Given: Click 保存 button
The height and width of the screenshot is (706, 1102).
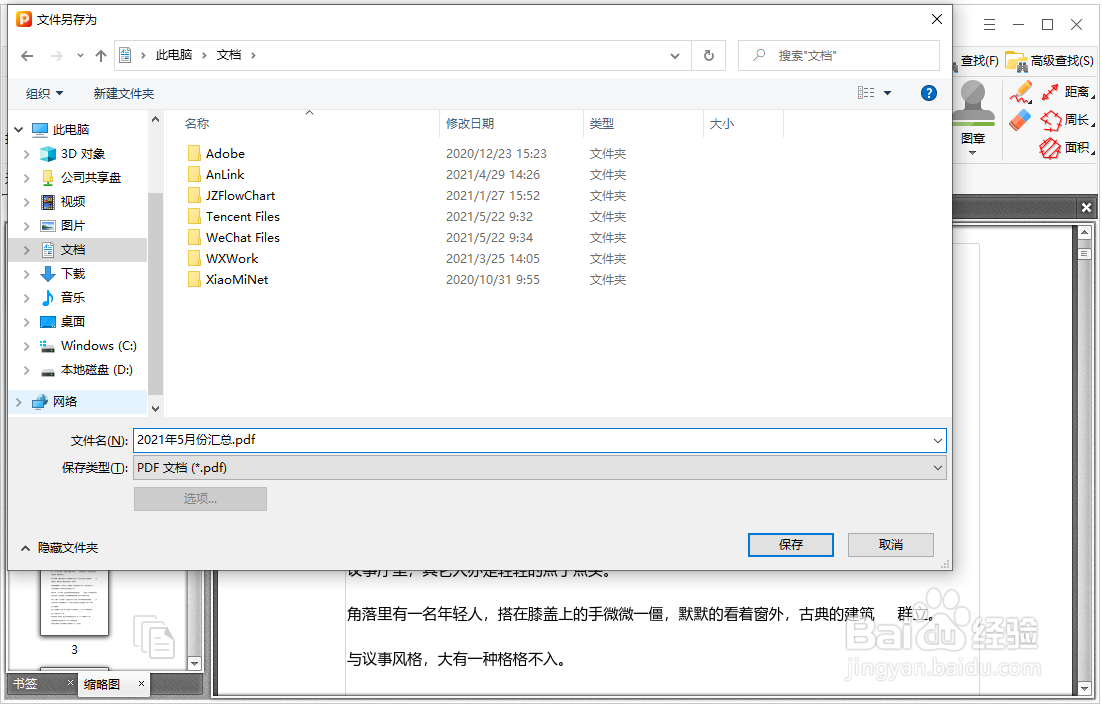Looking at the screenshot, I should pyautogui.click(x=791, y=544).
